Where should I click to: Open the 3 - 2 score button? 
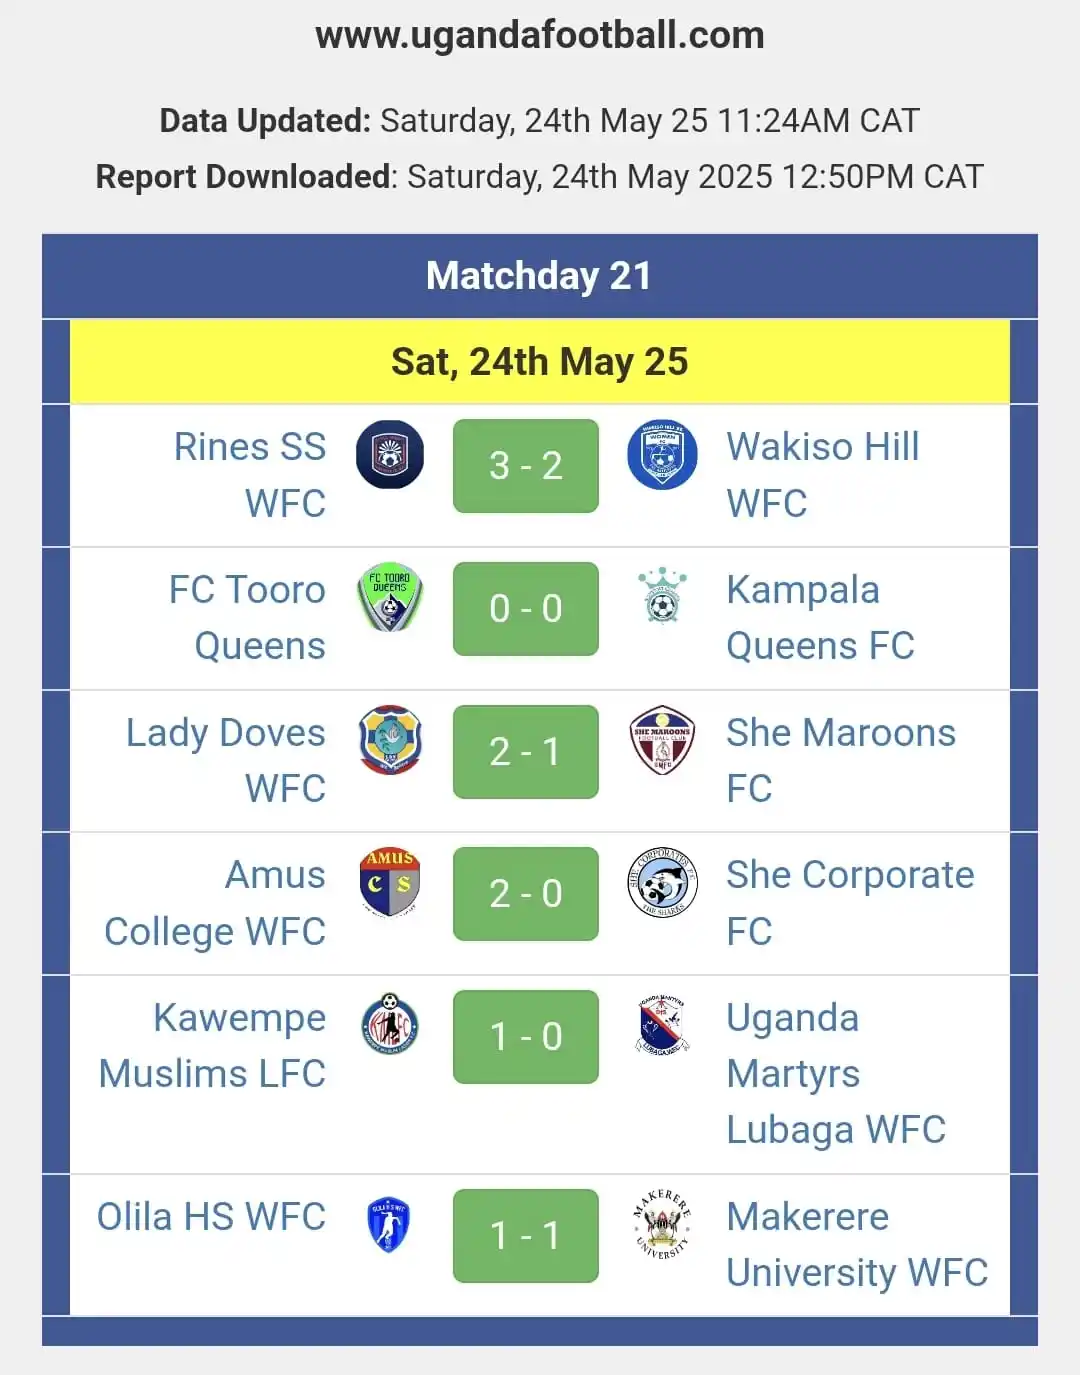(x=526, y=466)
